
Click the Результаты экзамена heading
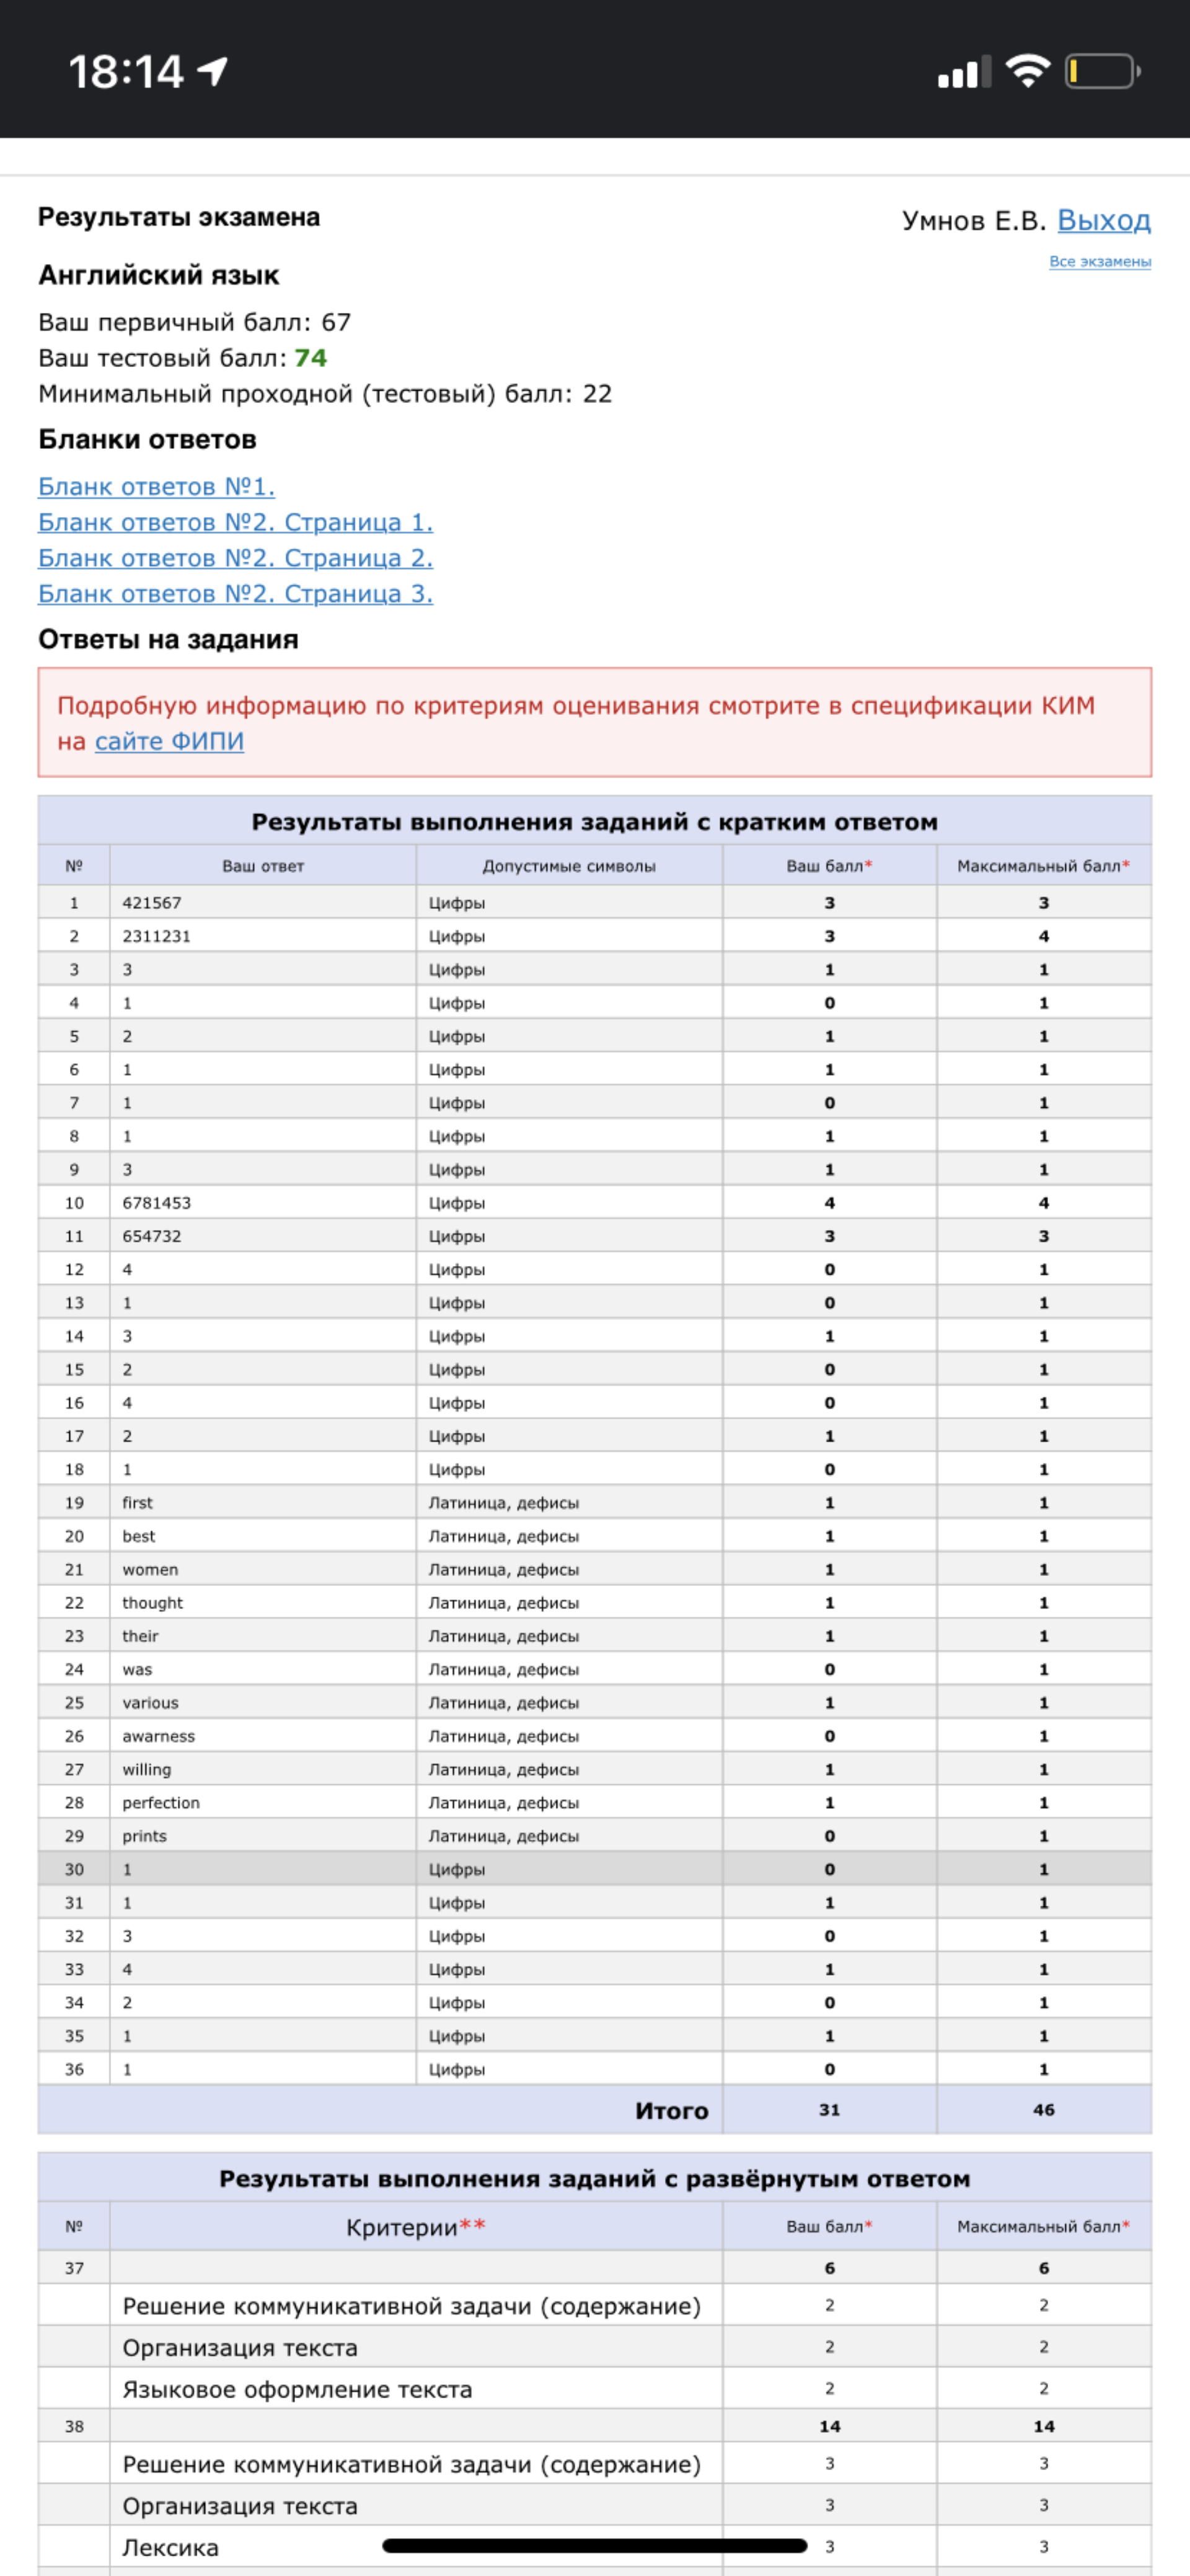(179, 217)
